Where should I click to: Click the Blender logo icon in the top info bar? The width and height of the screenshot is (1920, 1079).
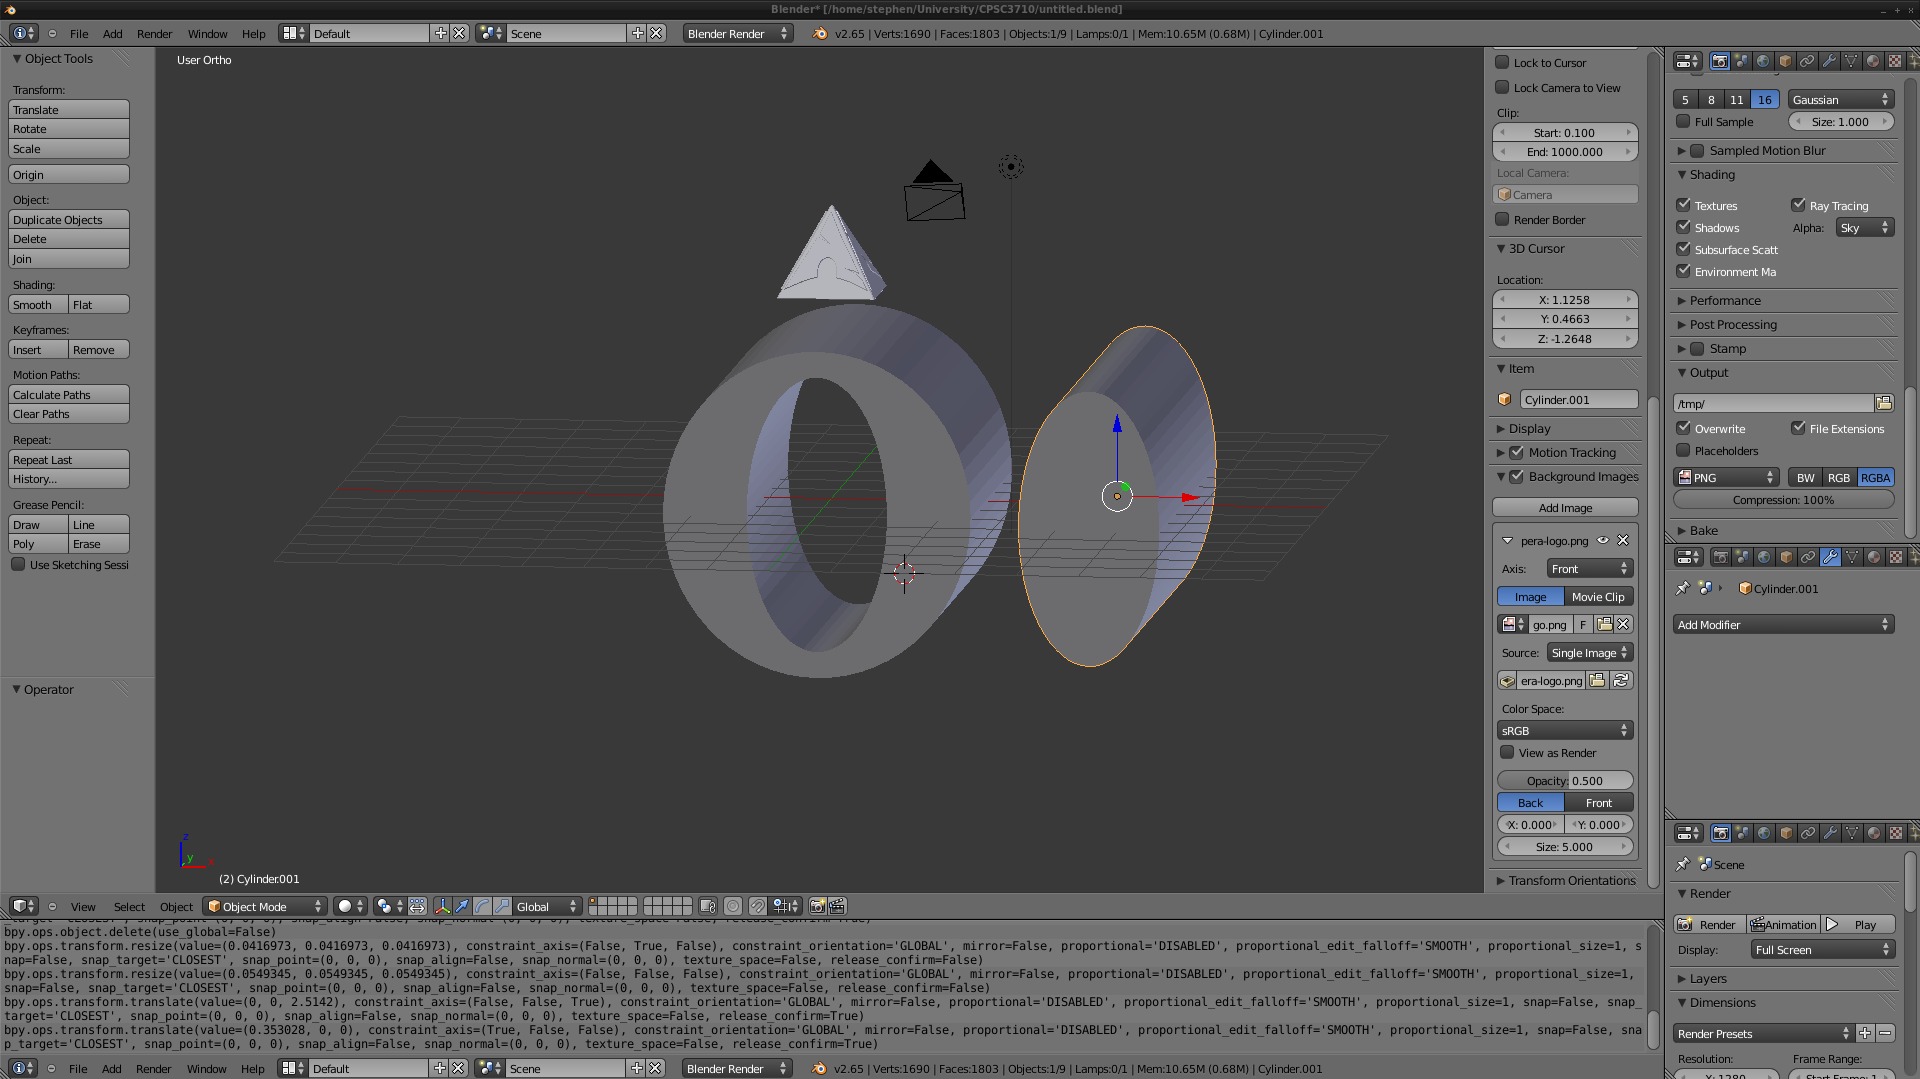tap(820, 33)
